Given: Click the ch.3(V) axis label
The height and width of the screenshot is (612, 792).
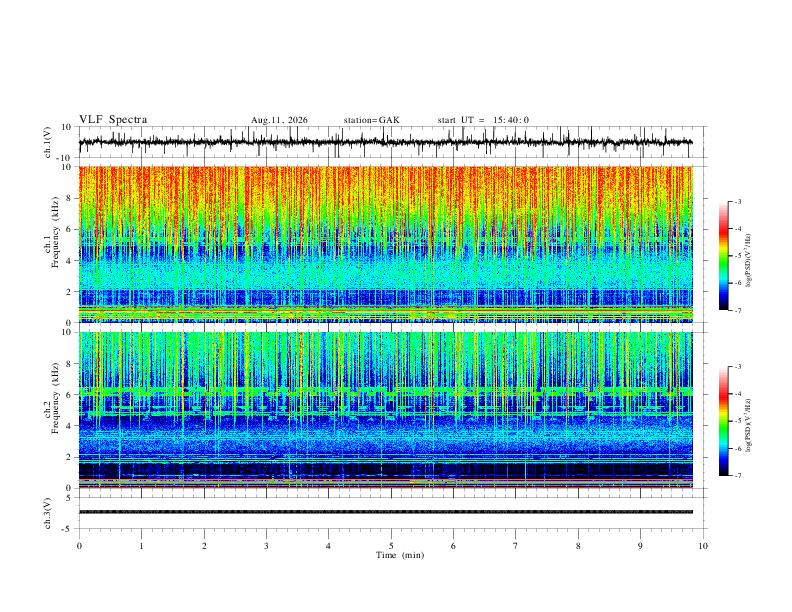Looking at the screenshot, I should [48, 513].
